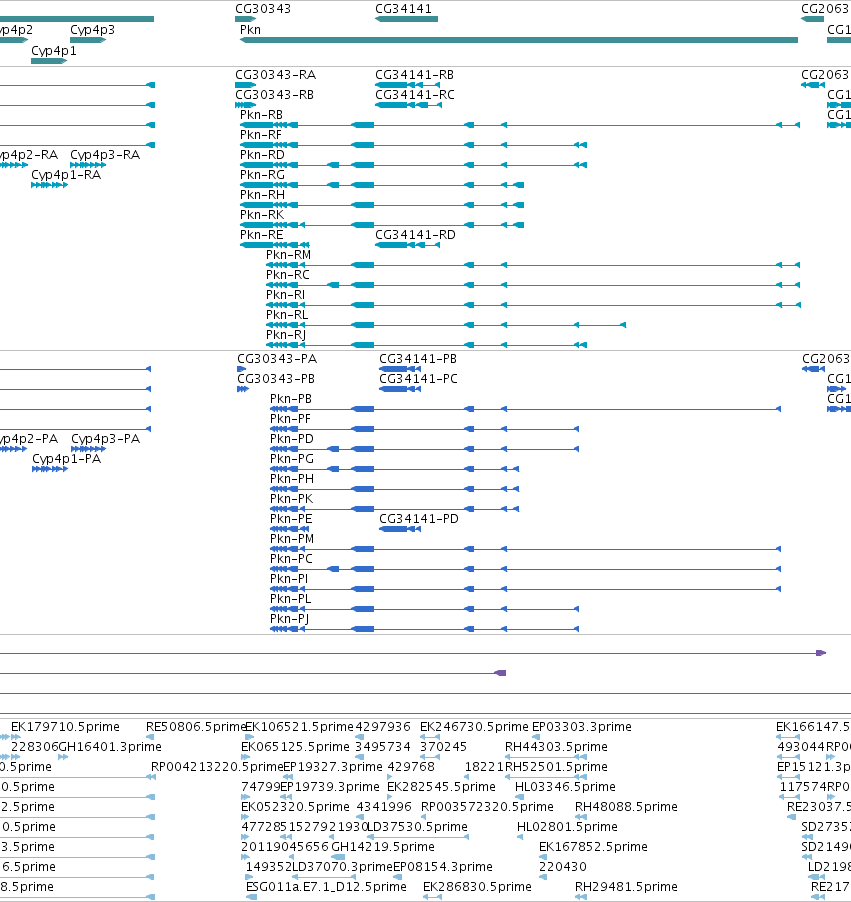Viewport: 851px width, 902px height.
Task: Click the CG30343 gene label
Action: click(263, 9)
